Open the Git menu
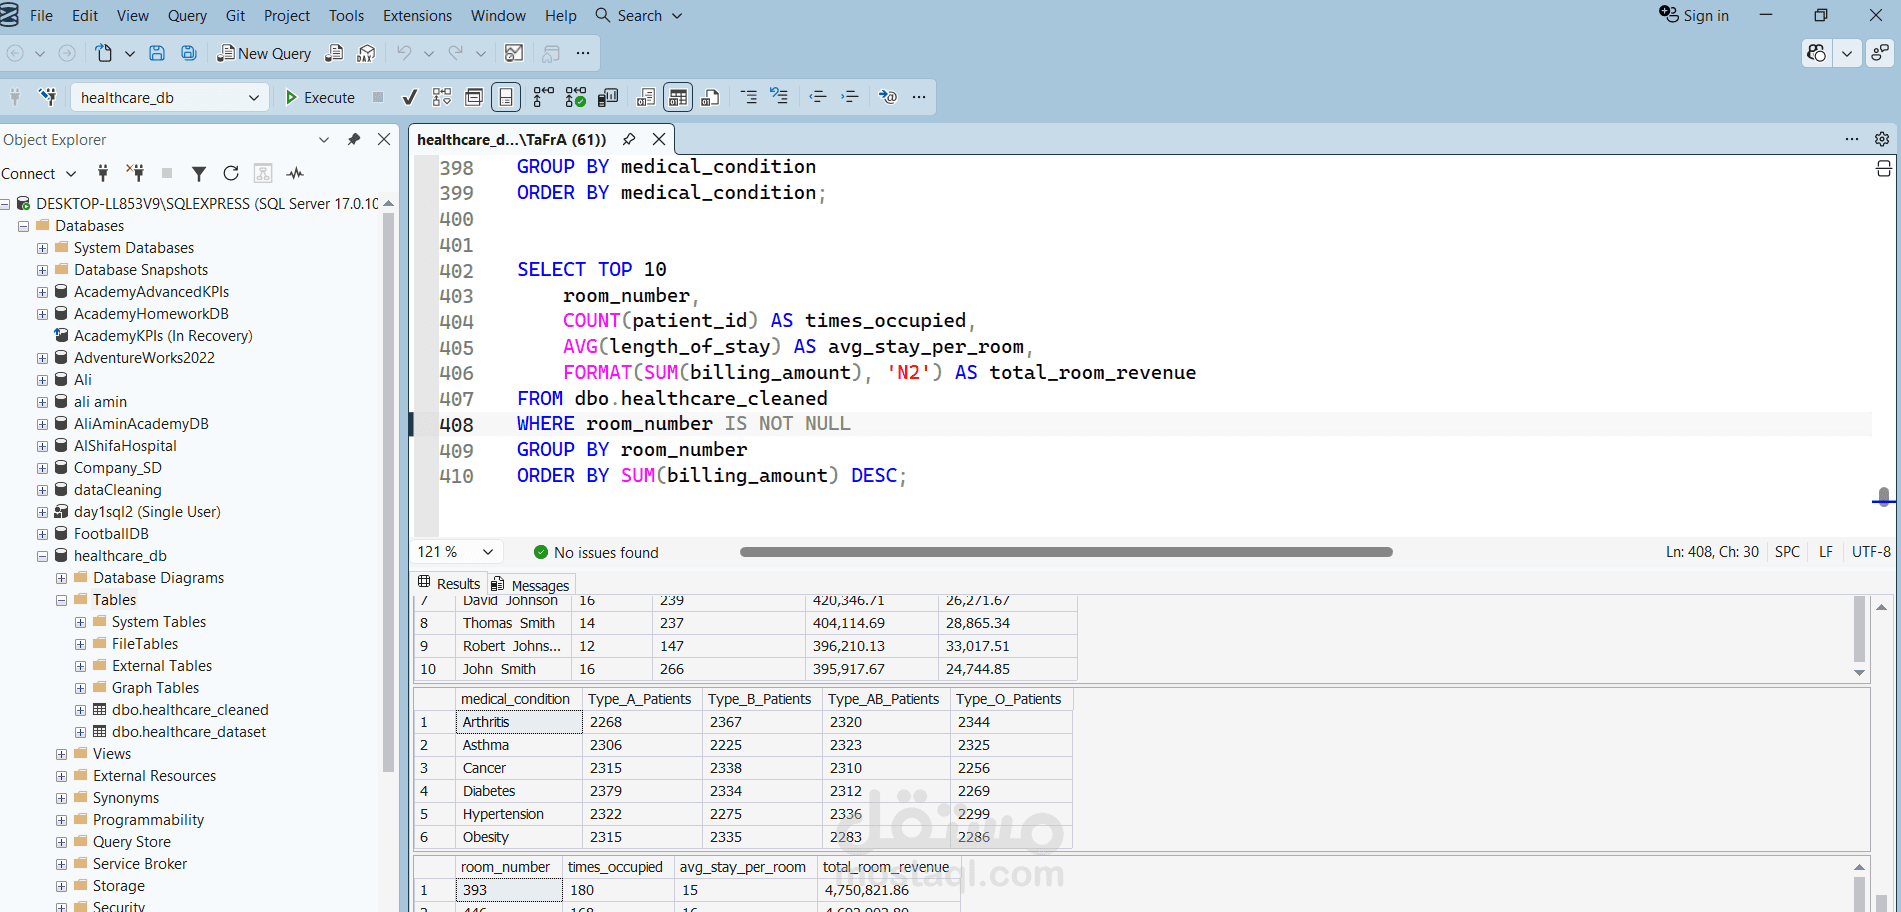1901x912 pixels. pyautogui.click(x=236, y=15)
